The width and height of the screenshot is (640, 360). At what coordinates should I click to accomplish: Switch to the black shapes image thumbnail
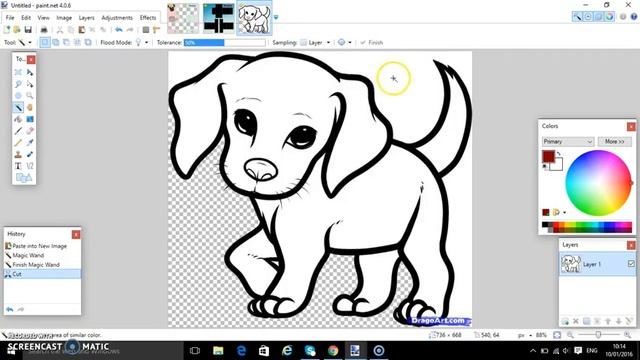pyautogui.click(x=219, y=18)
